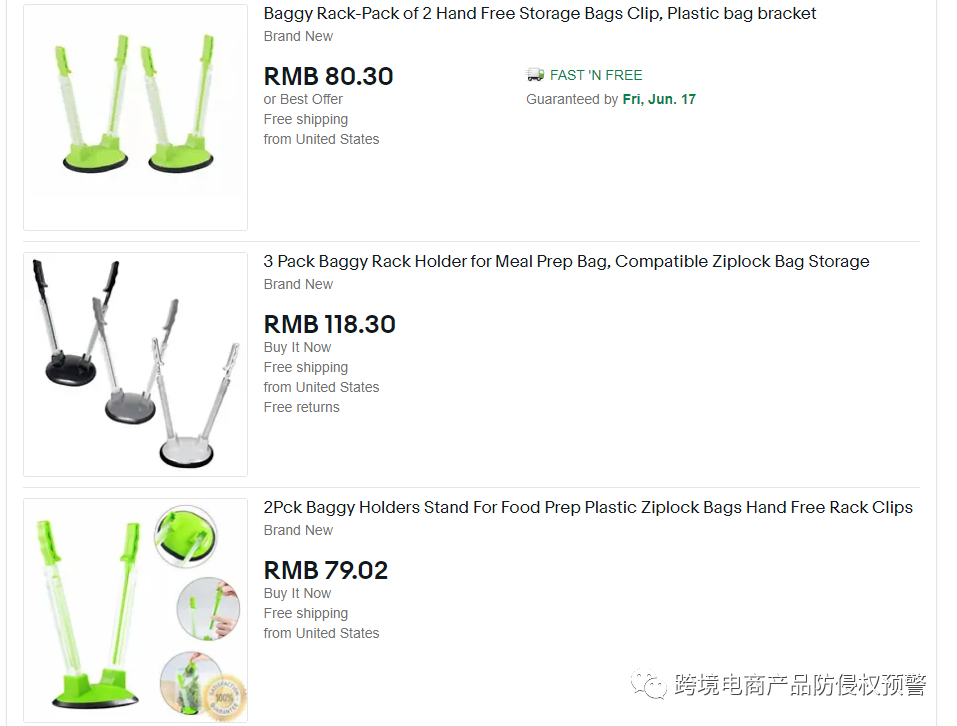957x726 pixels.
Task: Click the RMB 79.02 price
Action: tap(326, 570)
